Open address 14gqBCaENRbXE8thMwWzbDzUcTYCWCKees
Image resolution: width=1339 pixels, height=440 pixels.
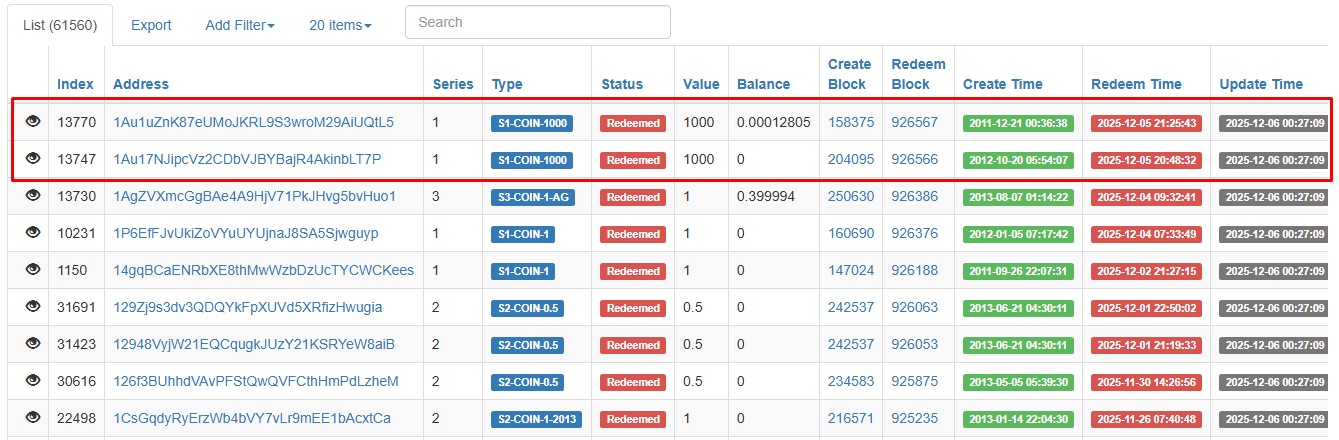pyautogui.click(x=263, y=270)
